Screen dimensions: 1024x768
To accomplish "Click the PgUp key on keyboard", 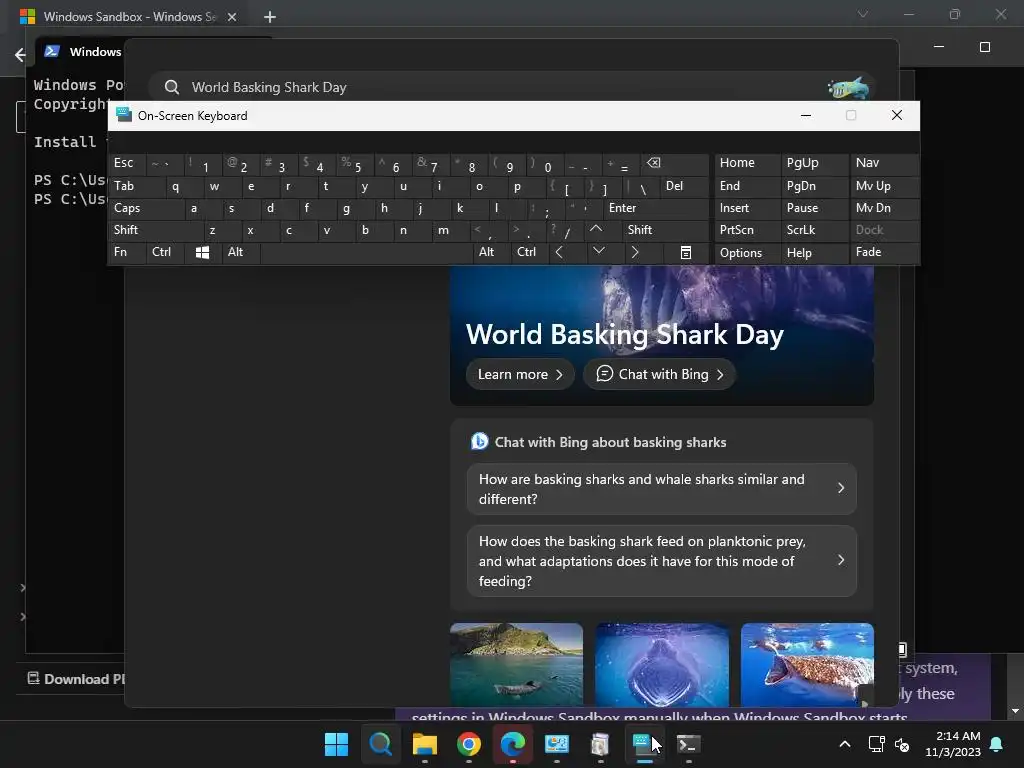I will click(x=814, y=163).
